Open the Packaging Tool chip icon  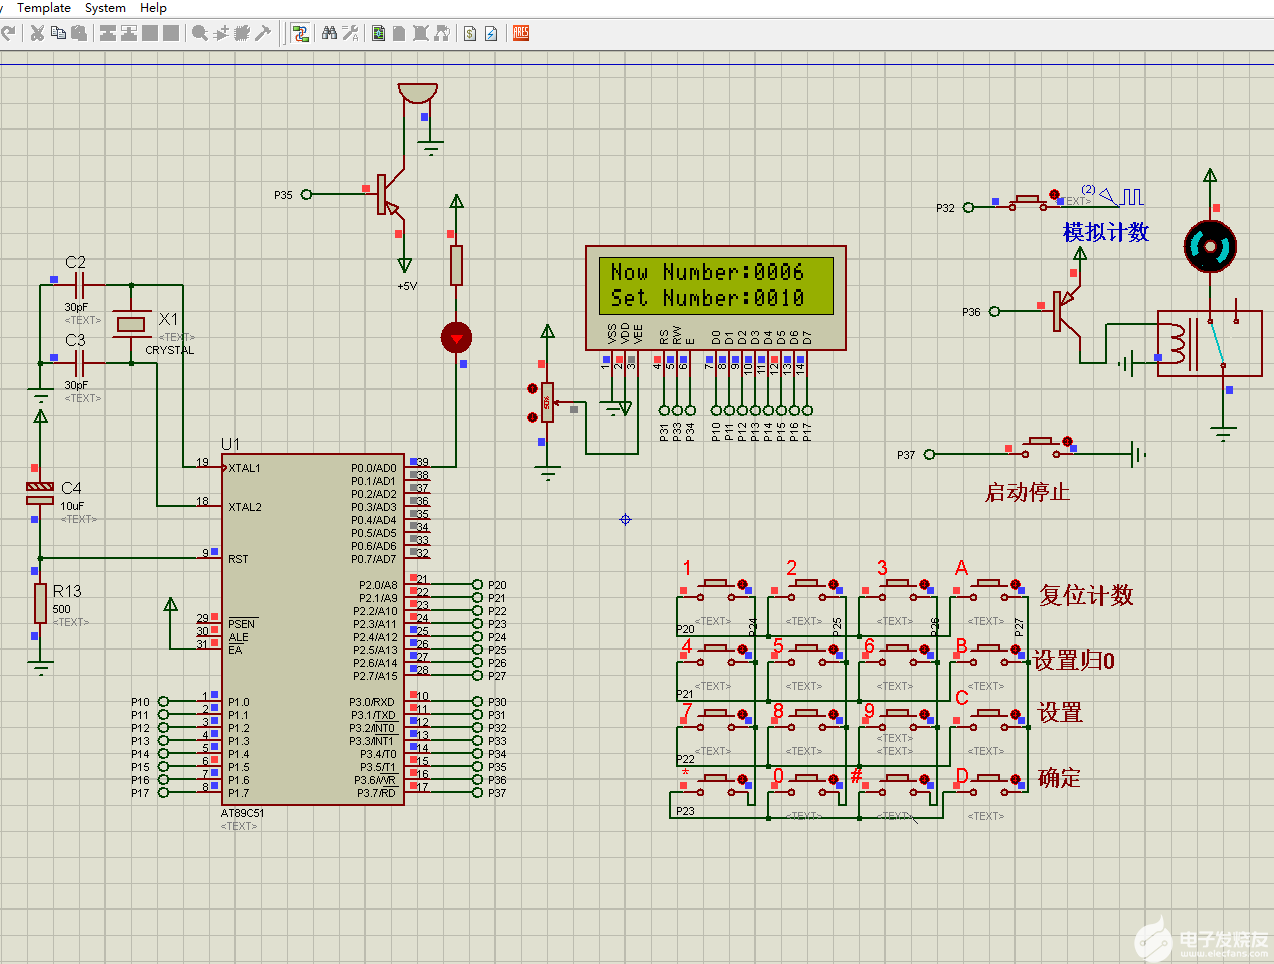pyautogui.click(x=242, y=33)
